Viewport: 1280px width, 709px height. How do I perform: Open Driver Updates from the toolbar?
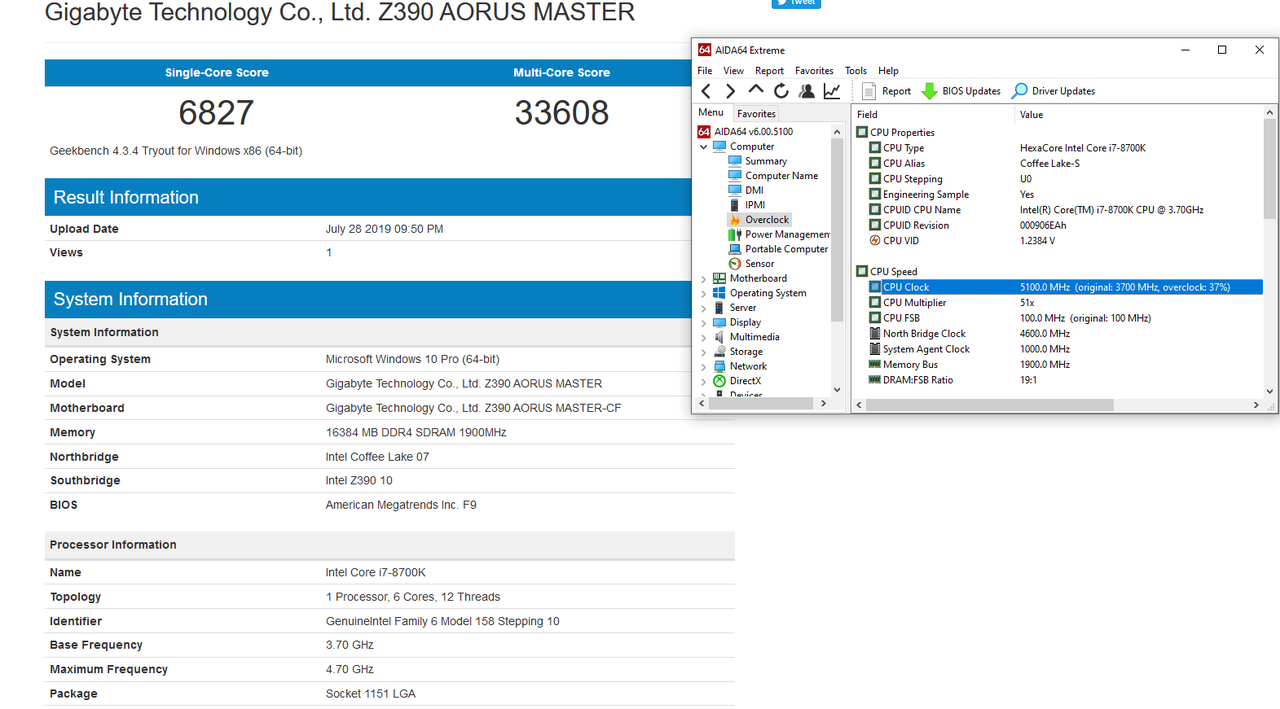(x=1053, y=91)
